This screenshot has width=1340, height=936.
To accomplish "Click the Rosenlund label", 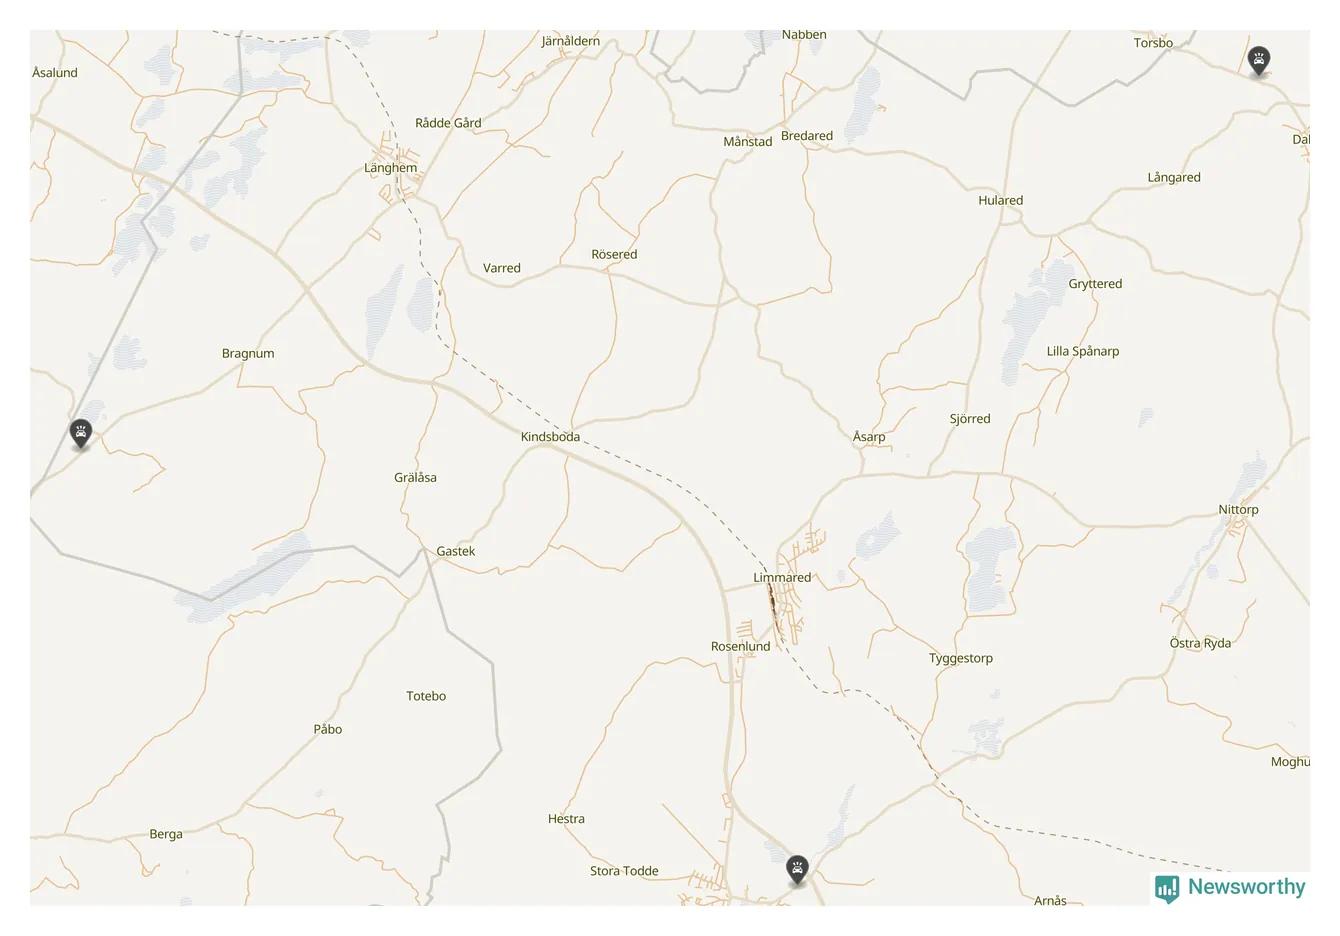I will (741, 646).
